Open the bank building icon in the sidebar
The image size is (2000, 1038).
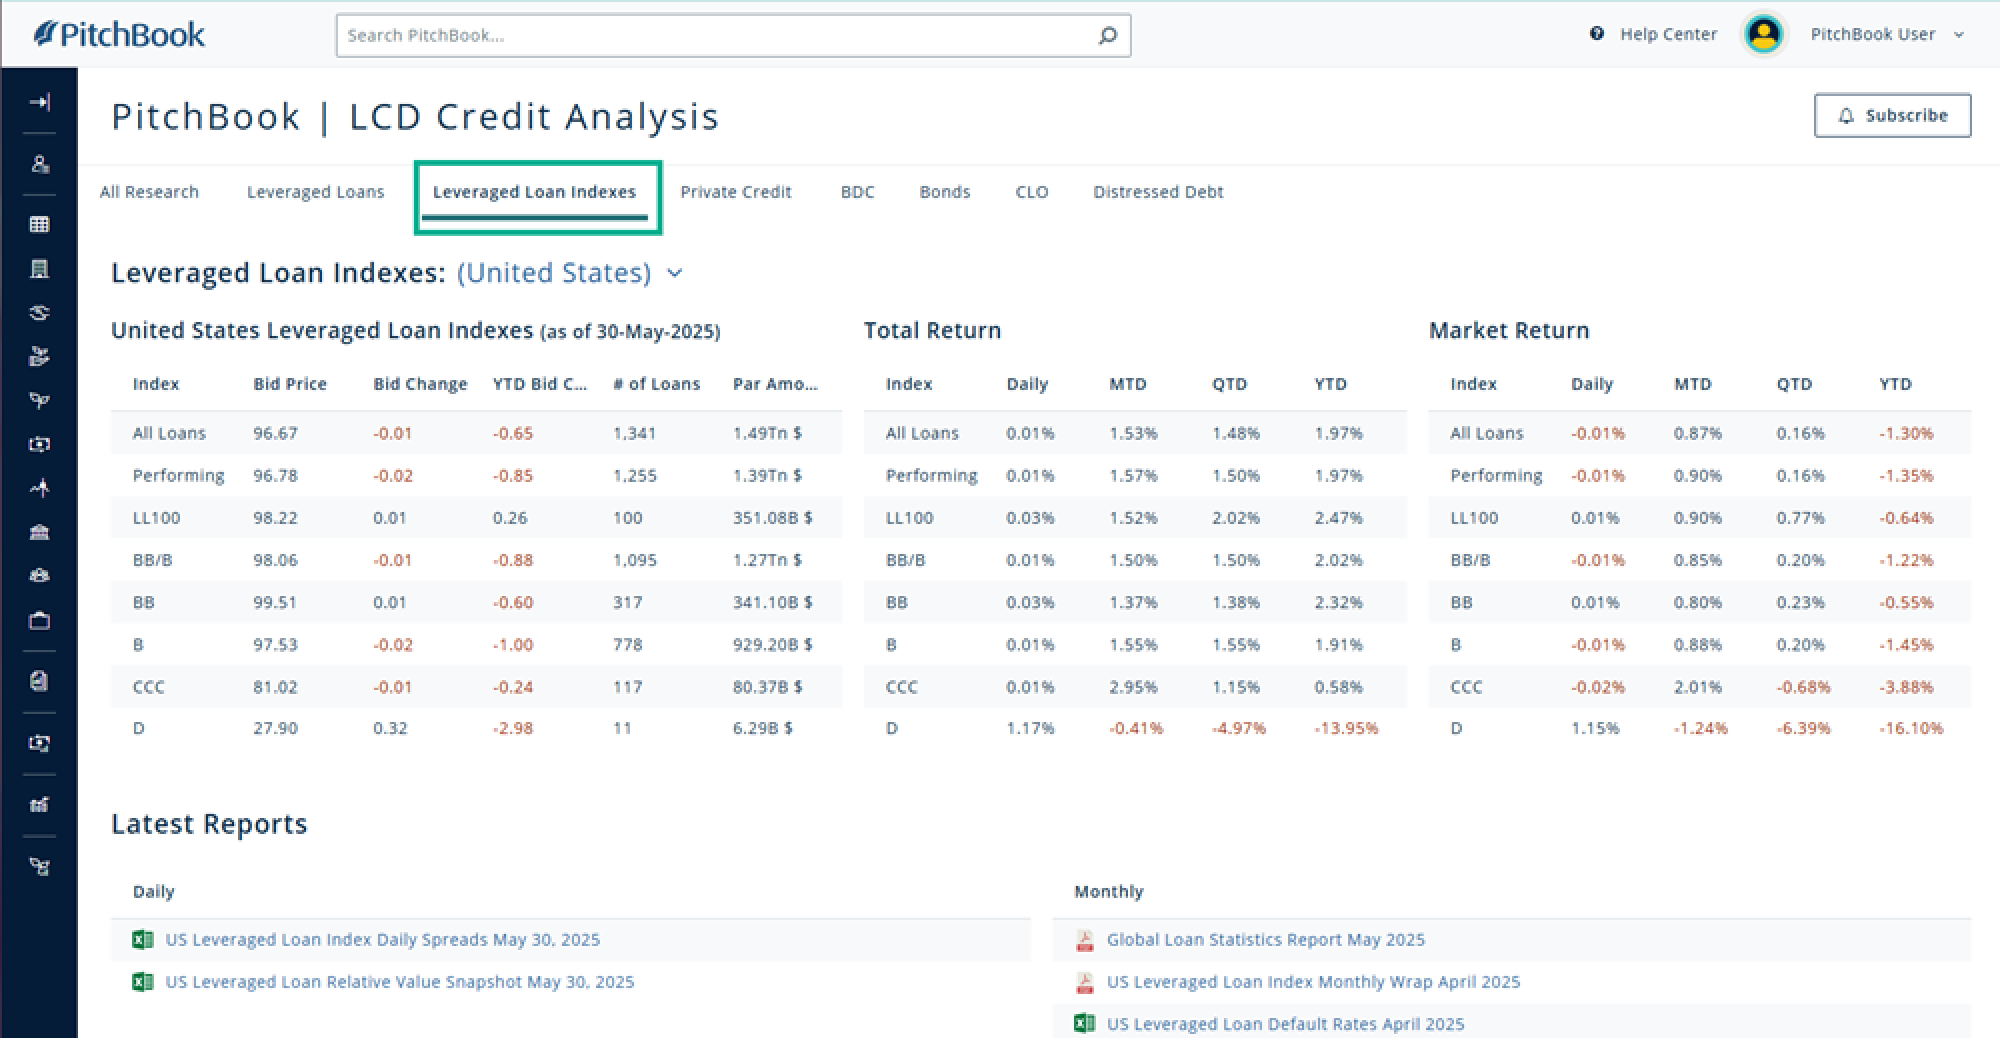pyautogui.click(x=40, y=532)
